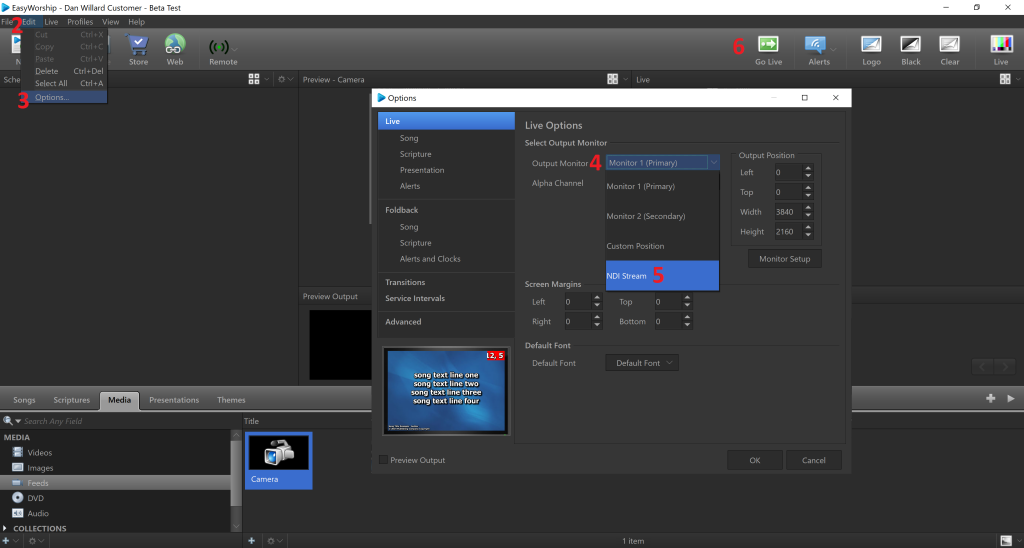This screenshot has height=548, width=1024.
Task: Open the Web browser icon
Action: [174, 44]
